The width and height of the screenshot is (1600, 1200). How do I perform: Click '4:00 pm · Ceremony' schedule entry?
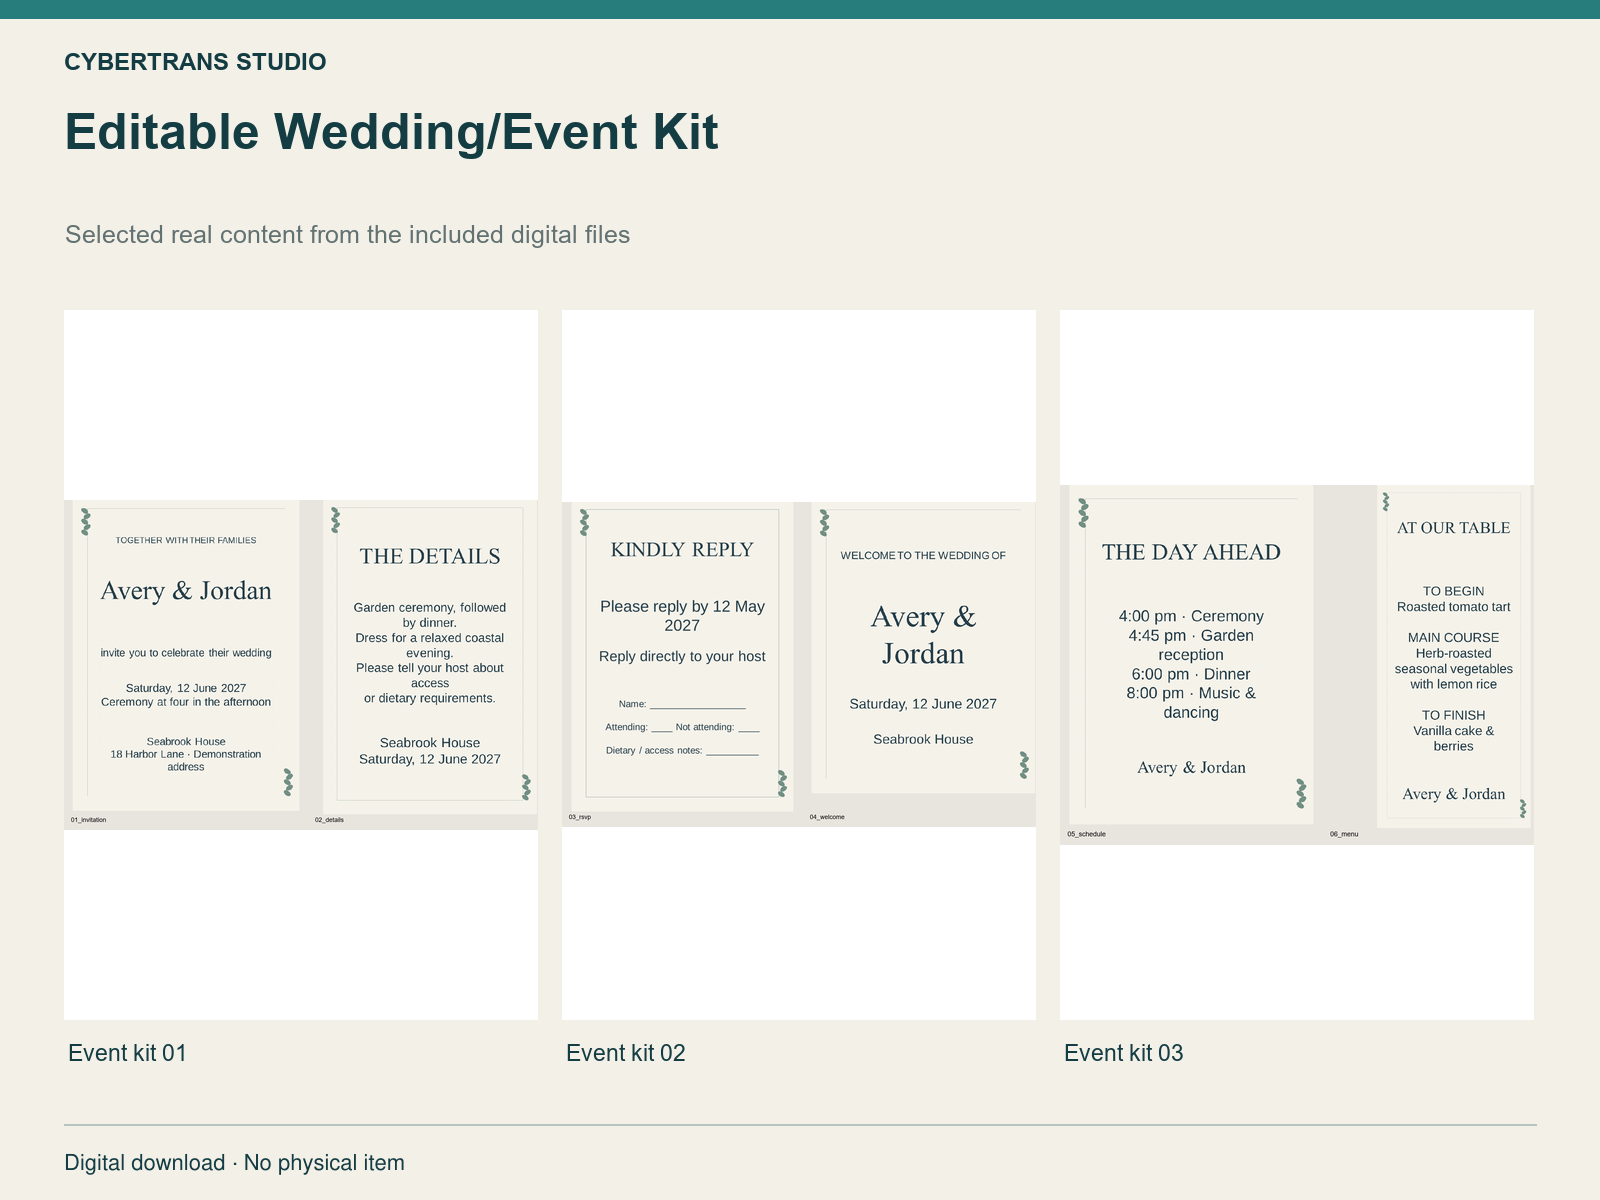click(1191, 616)
